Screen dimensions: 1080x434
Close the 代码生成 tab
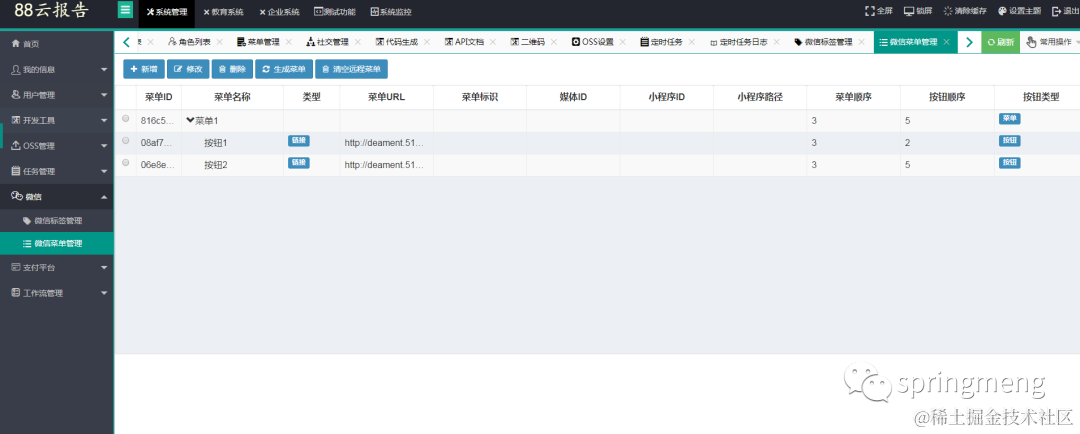pyautogui.click(x=426, y=42)
